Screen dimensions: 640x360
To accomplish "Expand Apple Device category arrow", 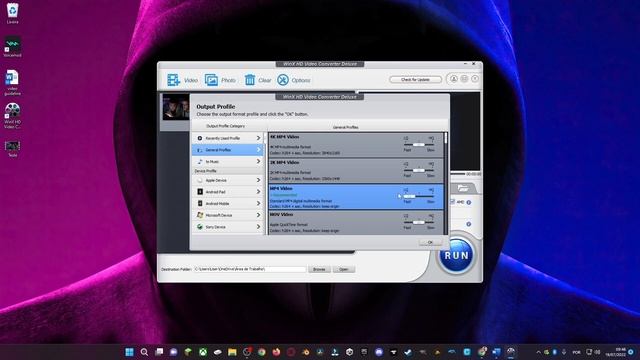I will [258, 180].
